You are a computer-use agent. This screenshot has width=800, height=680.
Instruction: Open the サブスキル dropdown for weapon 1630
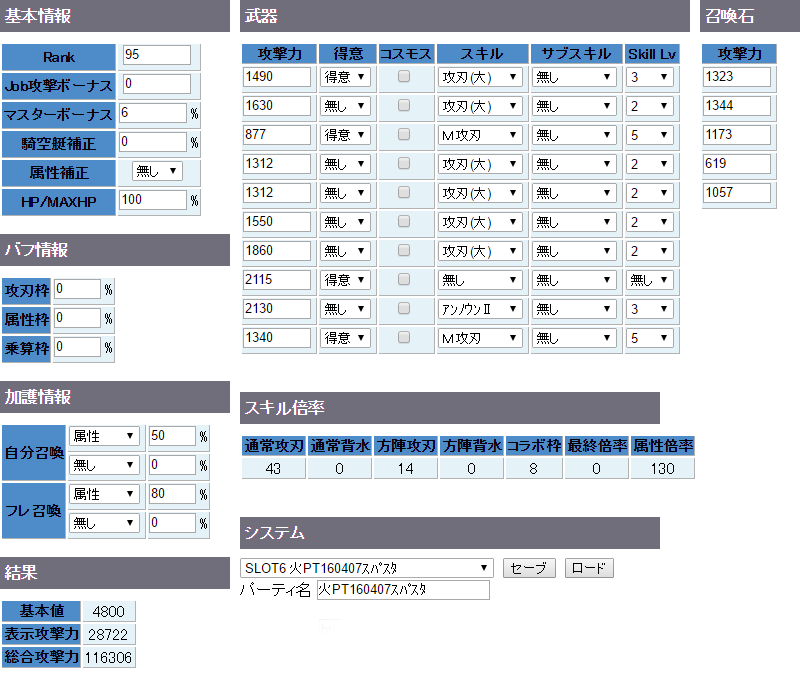click(574, 106)
